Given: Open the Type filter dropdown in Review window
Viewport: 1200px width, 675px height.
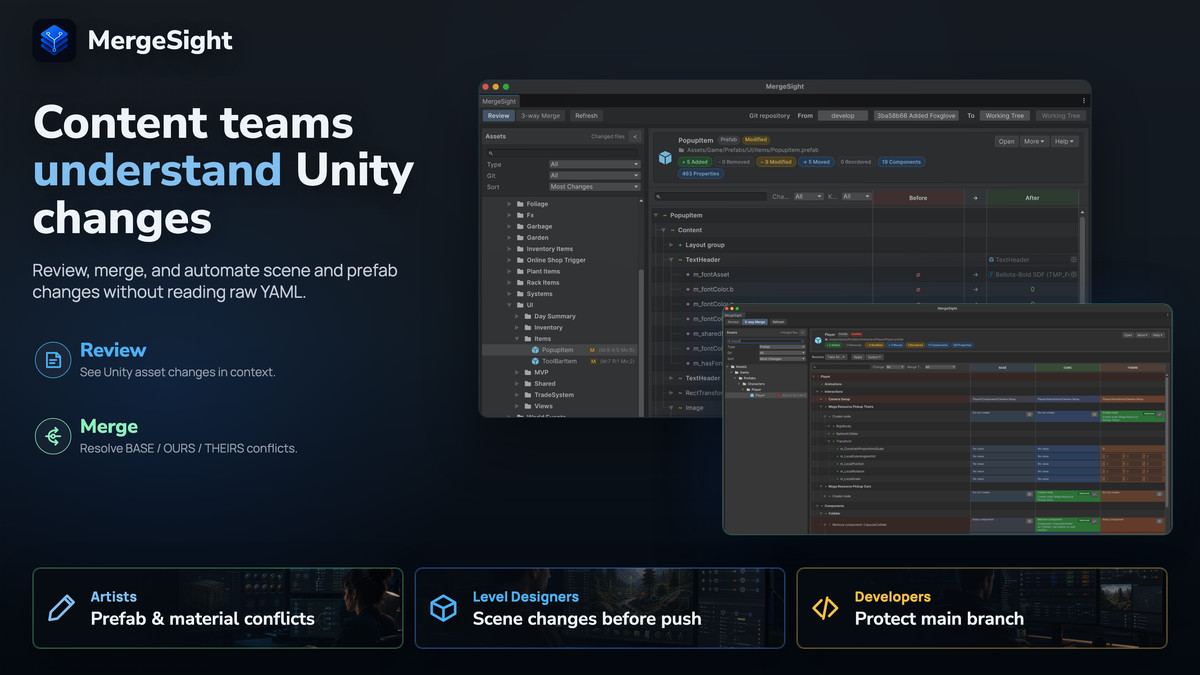Looking at the screenshot, I should (x=594, y=164).
